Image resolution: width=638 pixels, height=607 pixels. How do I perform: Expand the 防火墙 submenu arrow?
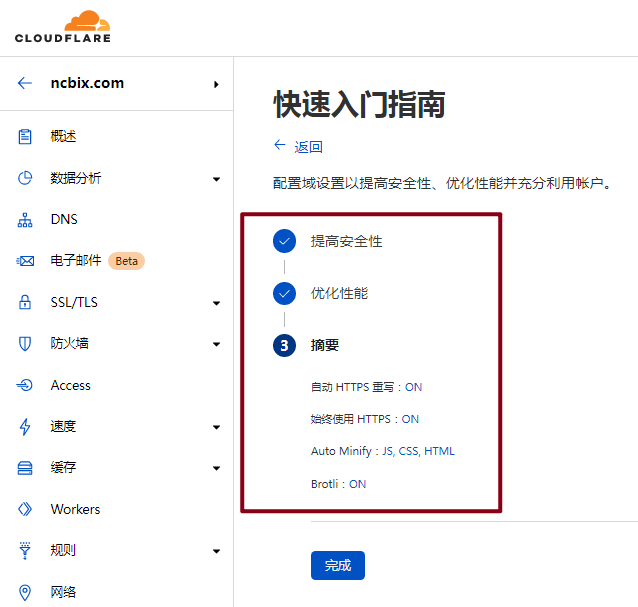pyautogui.click(x=216, y=344)
